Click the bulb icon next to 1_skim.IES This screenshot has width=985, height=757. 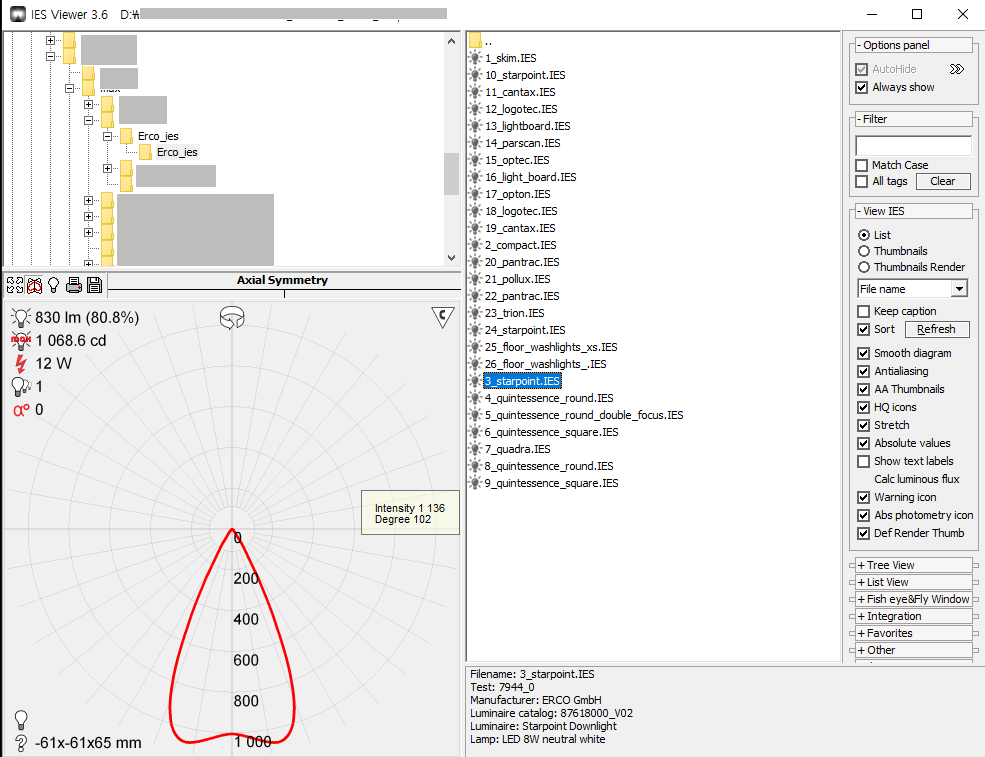pyautogui.click(x=476, y=58)
